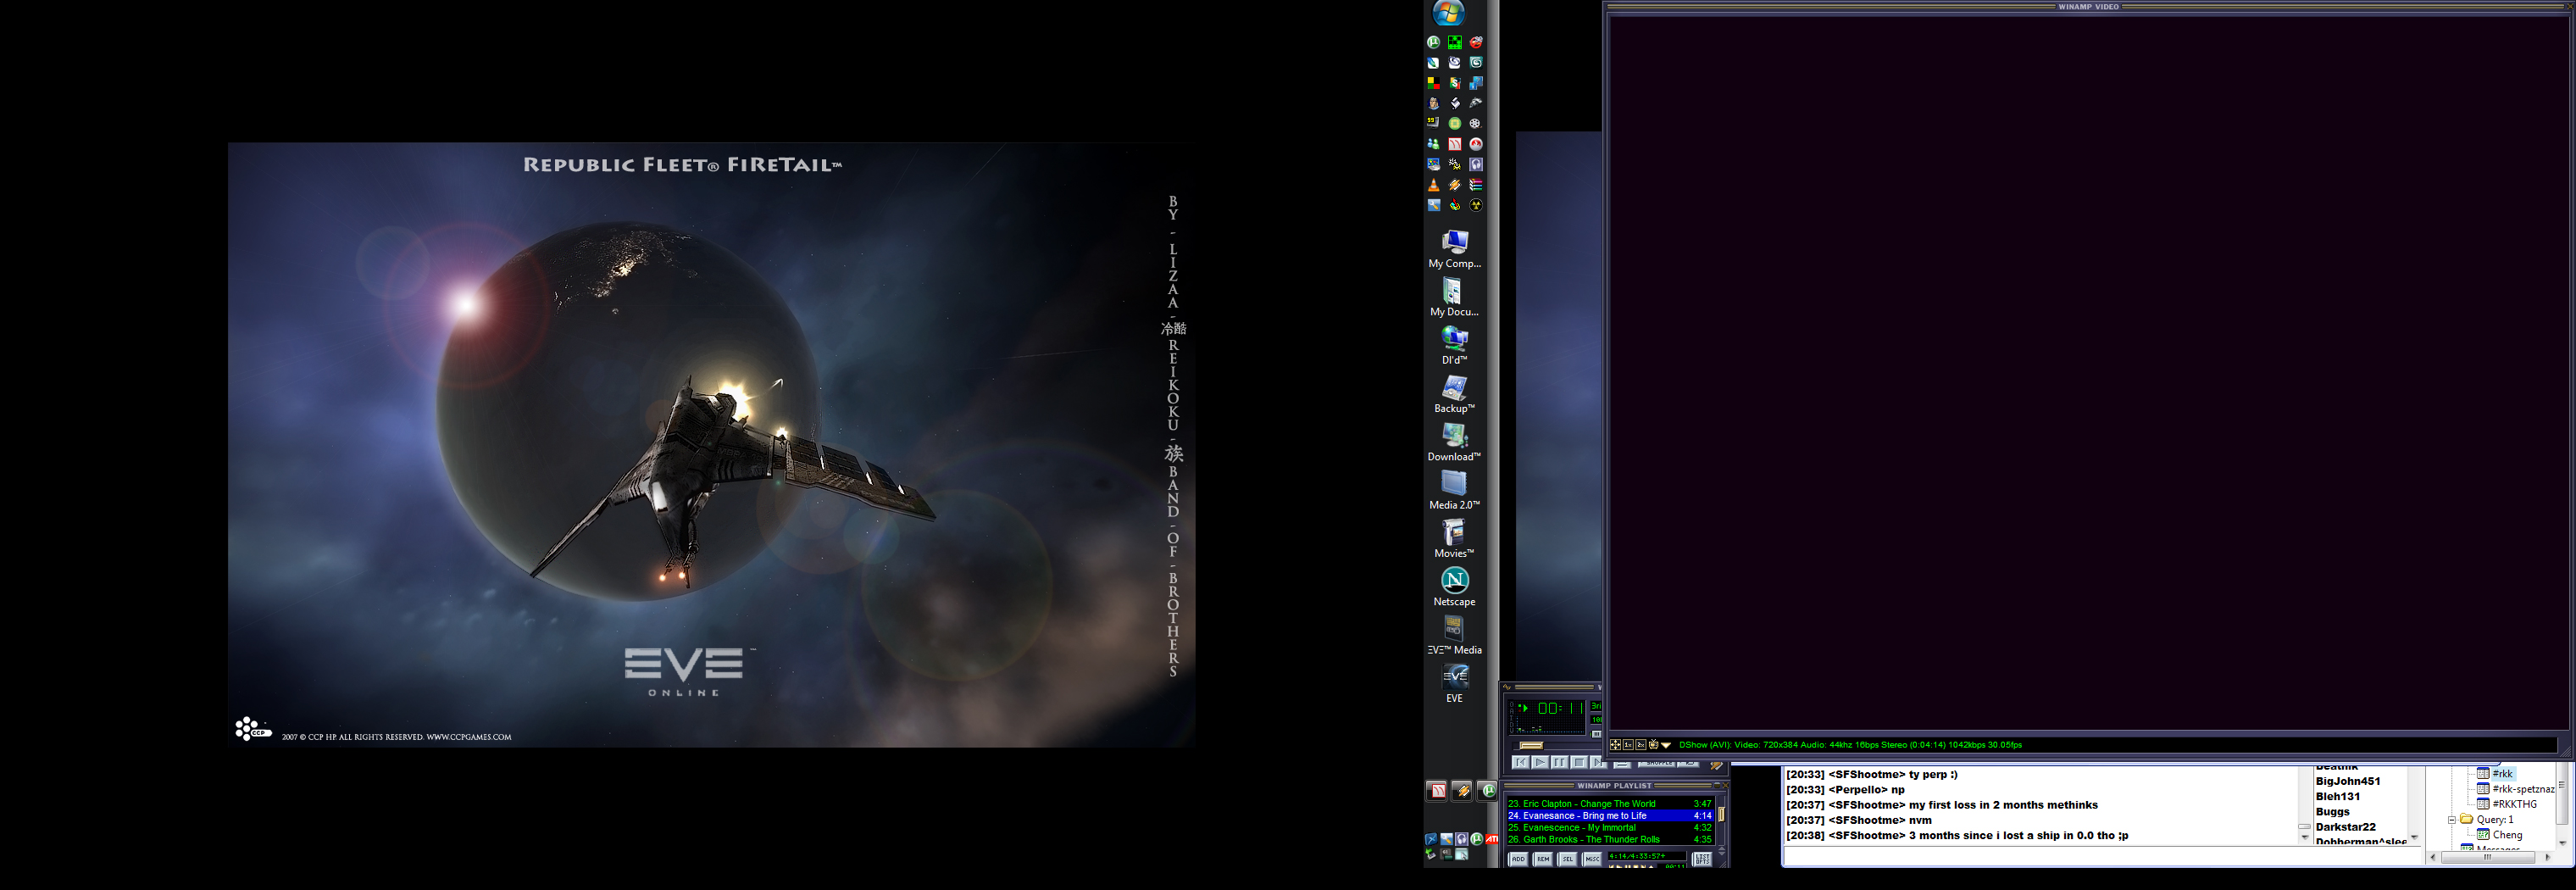Pause Winamp playback
This screenshot has width=2576, height=890.
(1560, 763)
